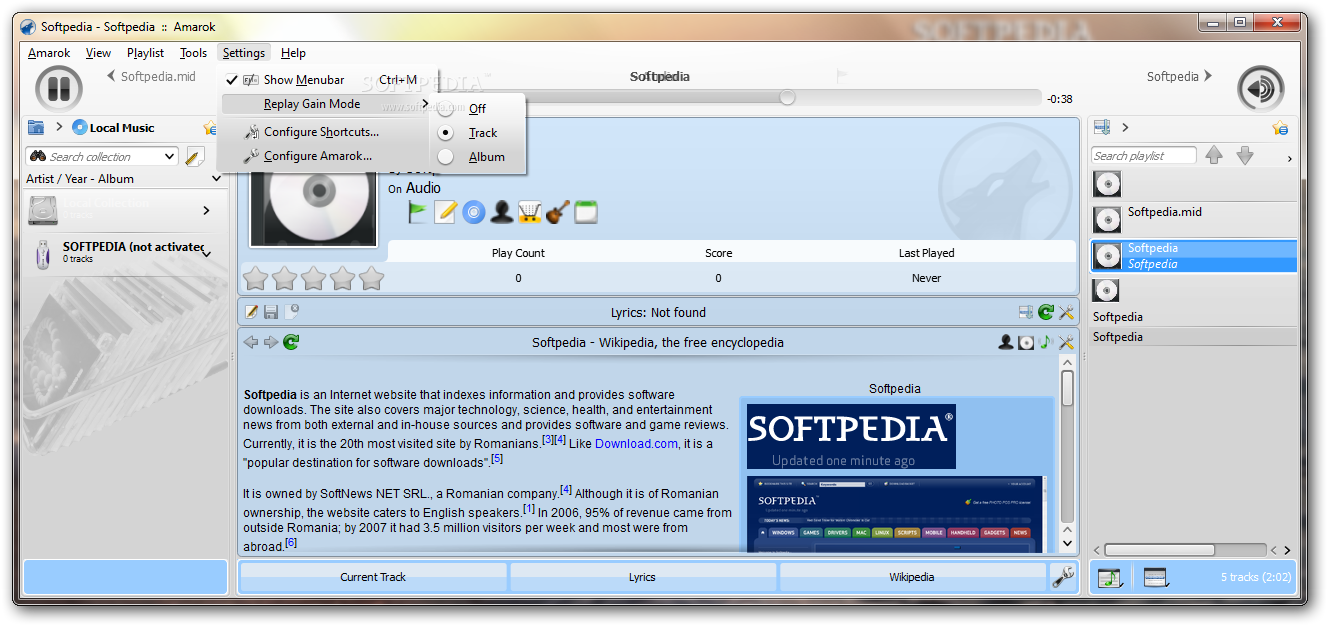Image resolution: width=1328 pixels, height=626 pixels.
Task: Click the green window icon next to guitar
Action: coord(585,211)
